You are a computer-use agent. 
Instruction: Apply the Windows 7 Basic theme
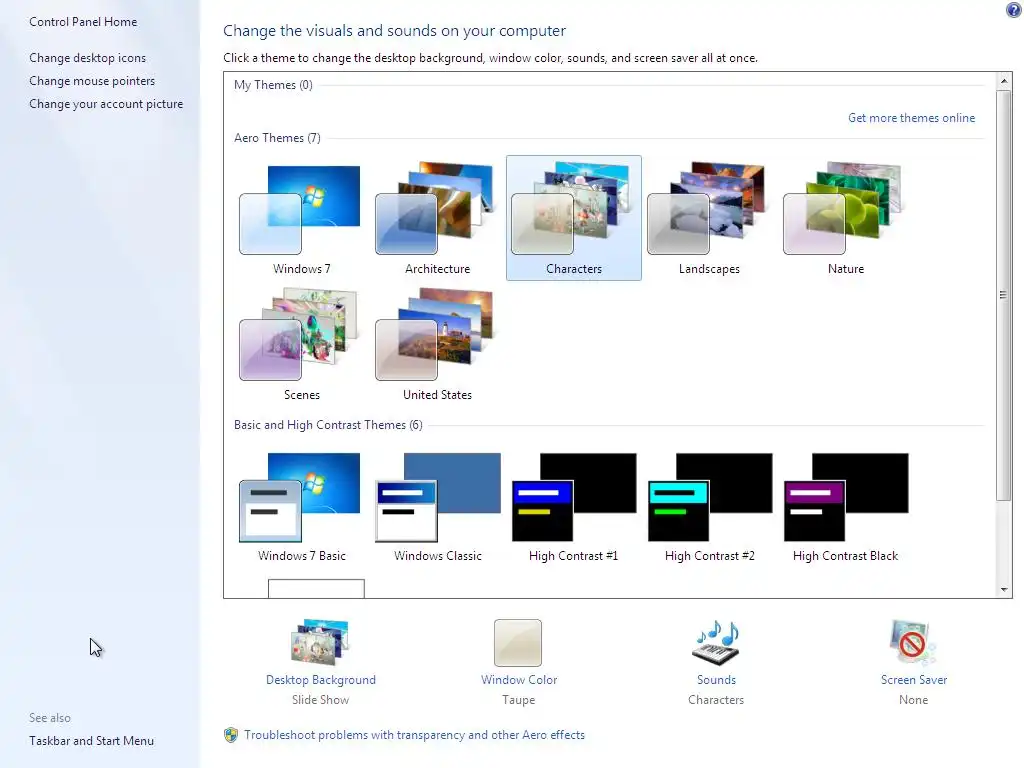click(301, 506)
